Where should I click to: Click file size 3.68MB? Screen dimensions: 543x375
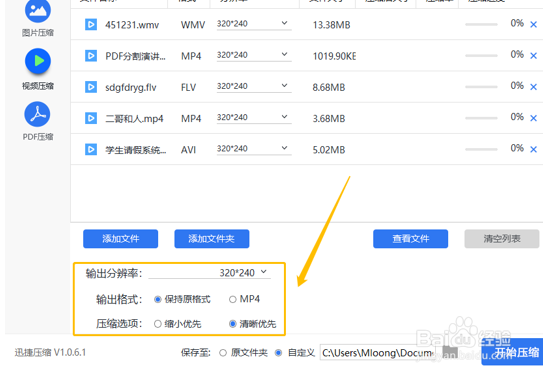[x=329, y=118]
